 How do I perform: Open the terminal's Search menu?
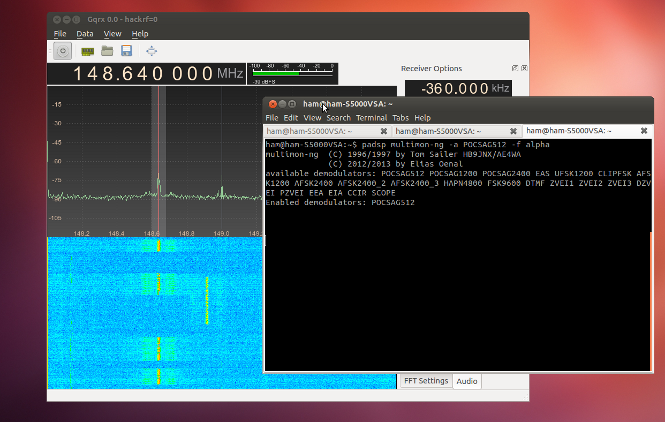(x=338, y=118)
